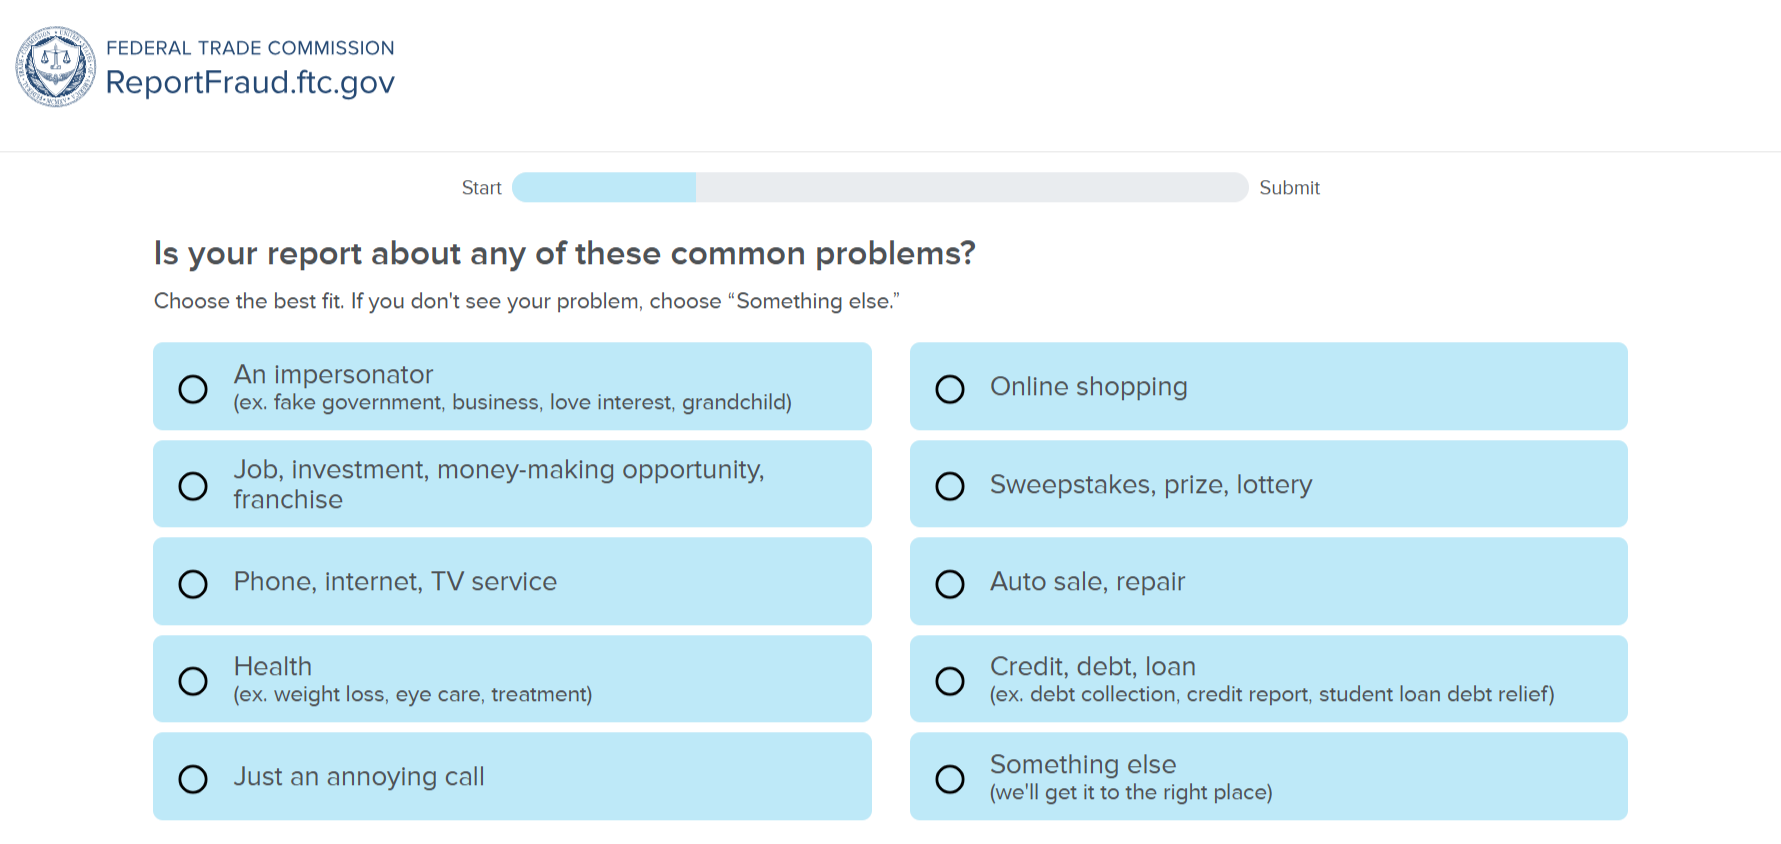Image resolution: width=1781 pixels, height=844 pixels.
Task: Select the "An impersonator" radio button
Action: pos(193,388)
